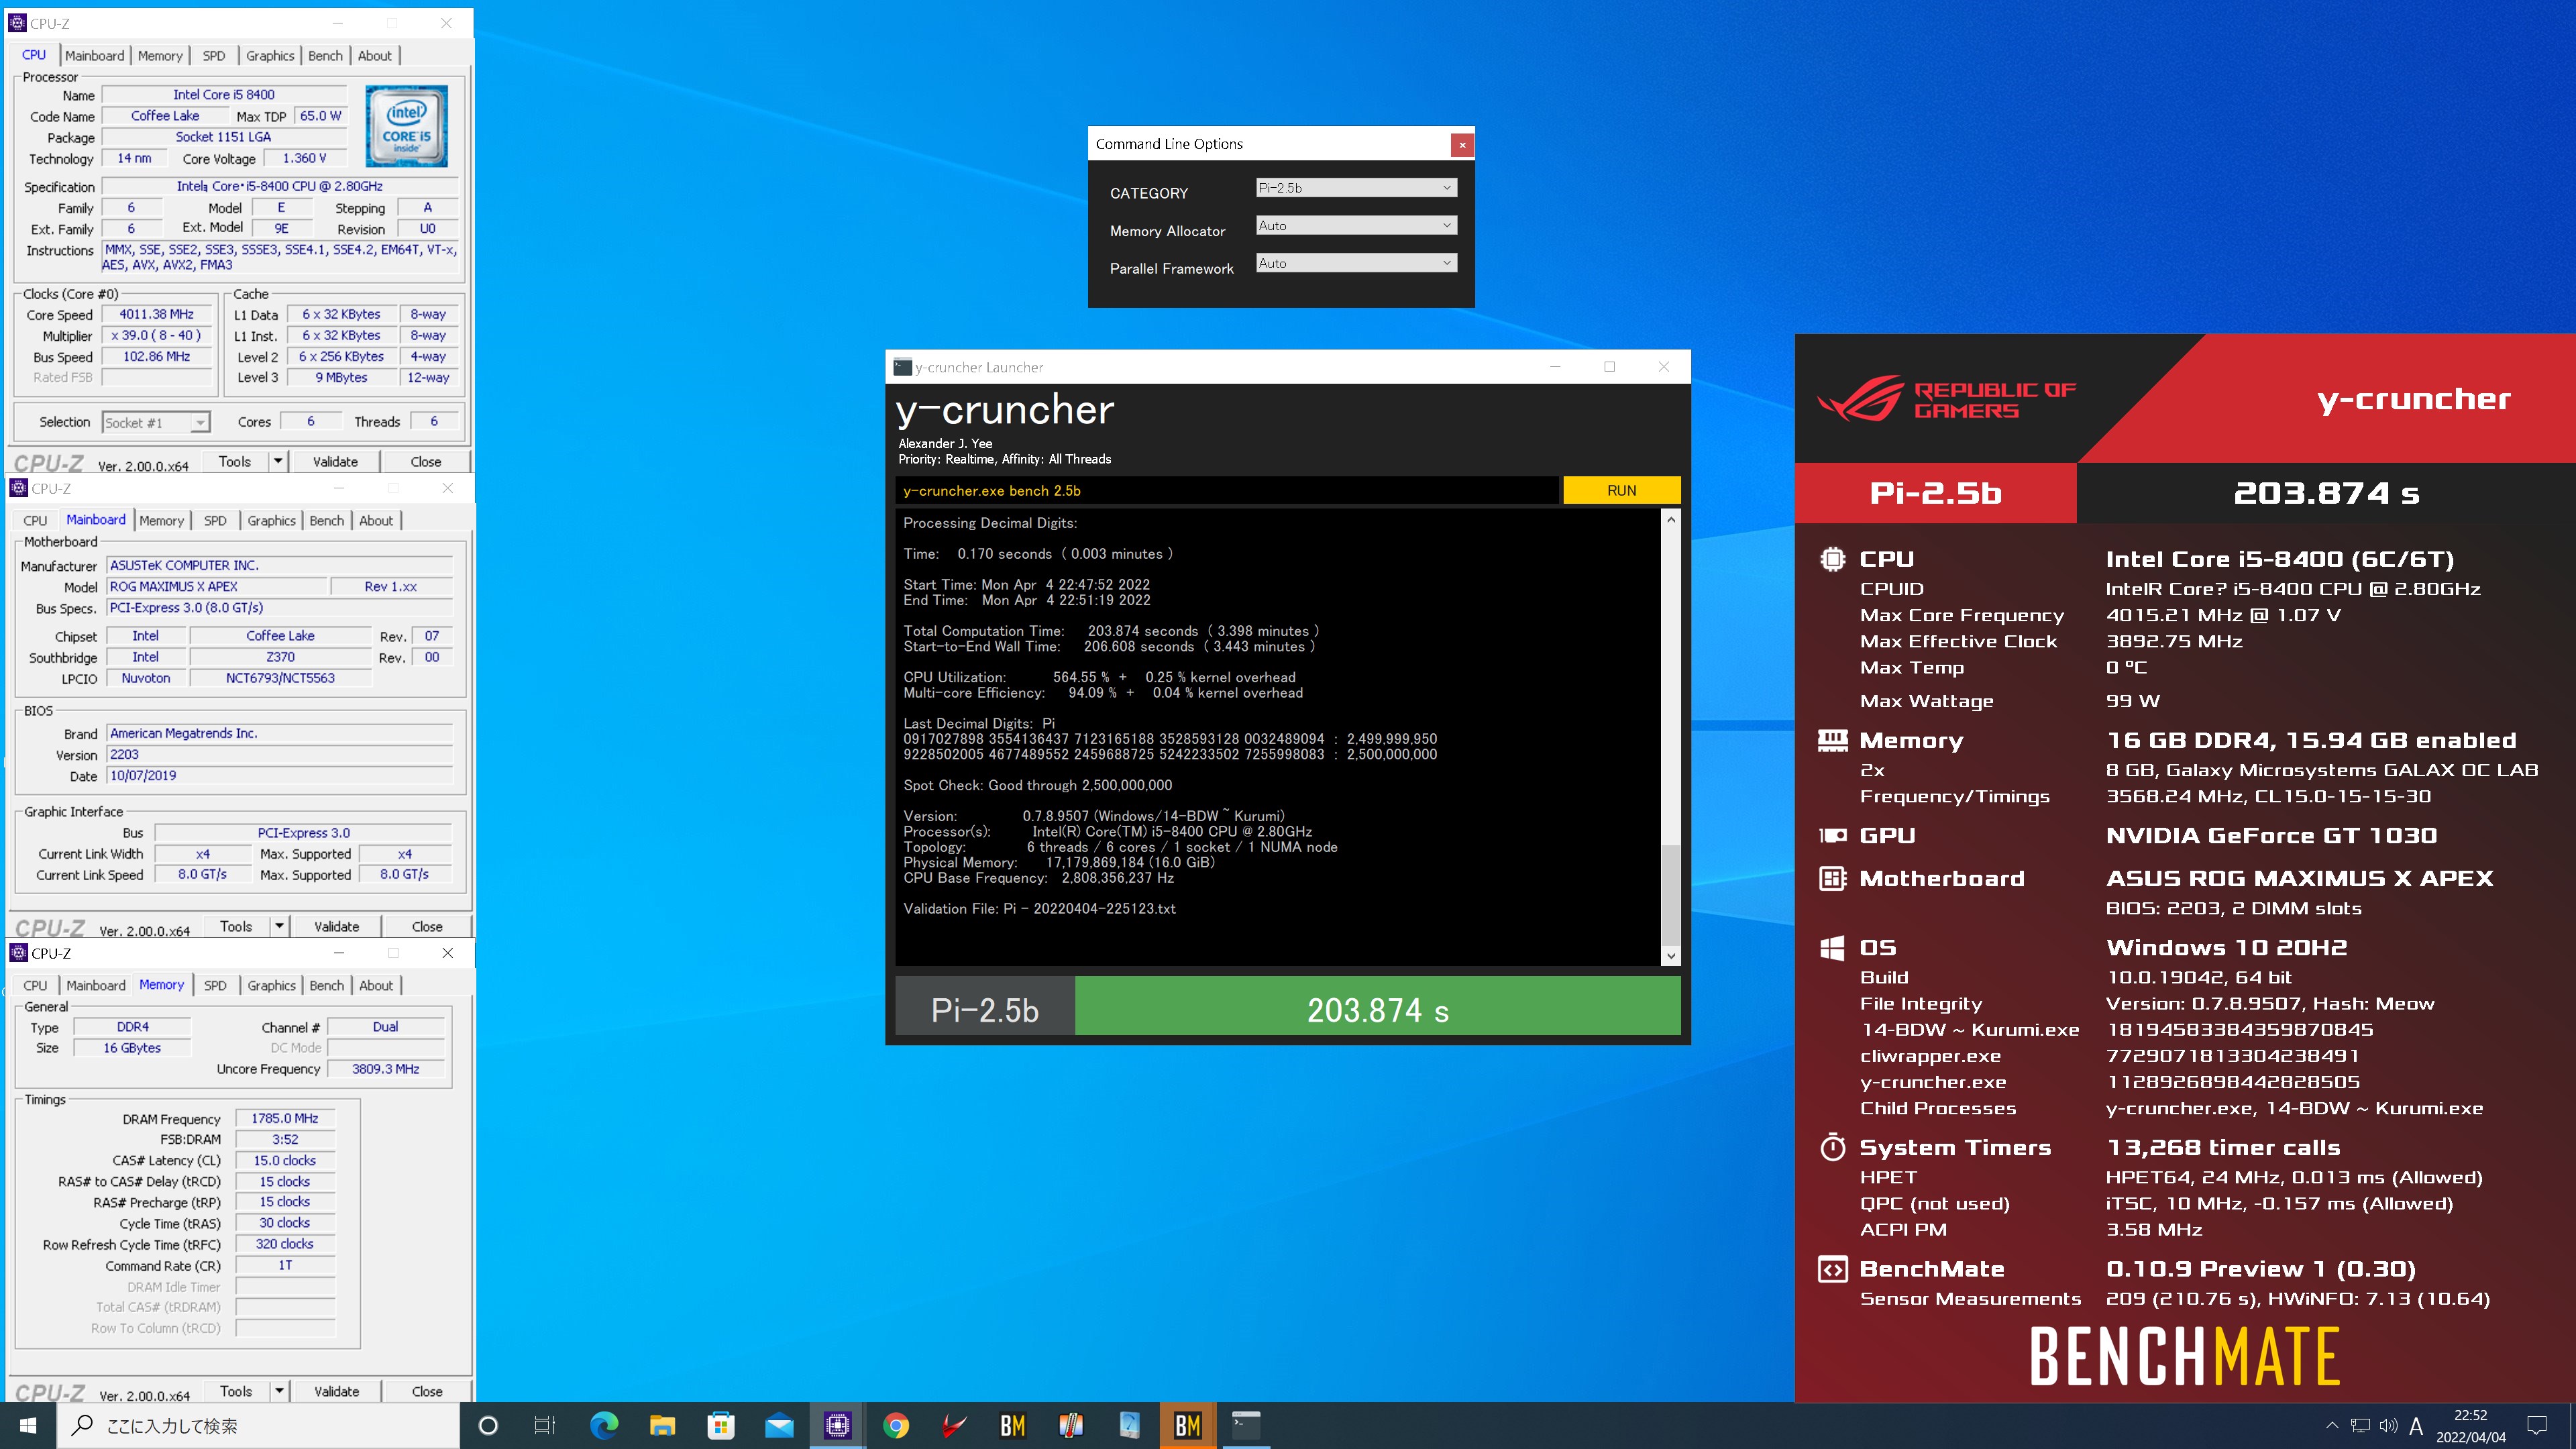Image resolution: width=2576 pixels, height=1449 pixels.
Task: Launch Google Chrome from taskbar
Action: 896,1425
